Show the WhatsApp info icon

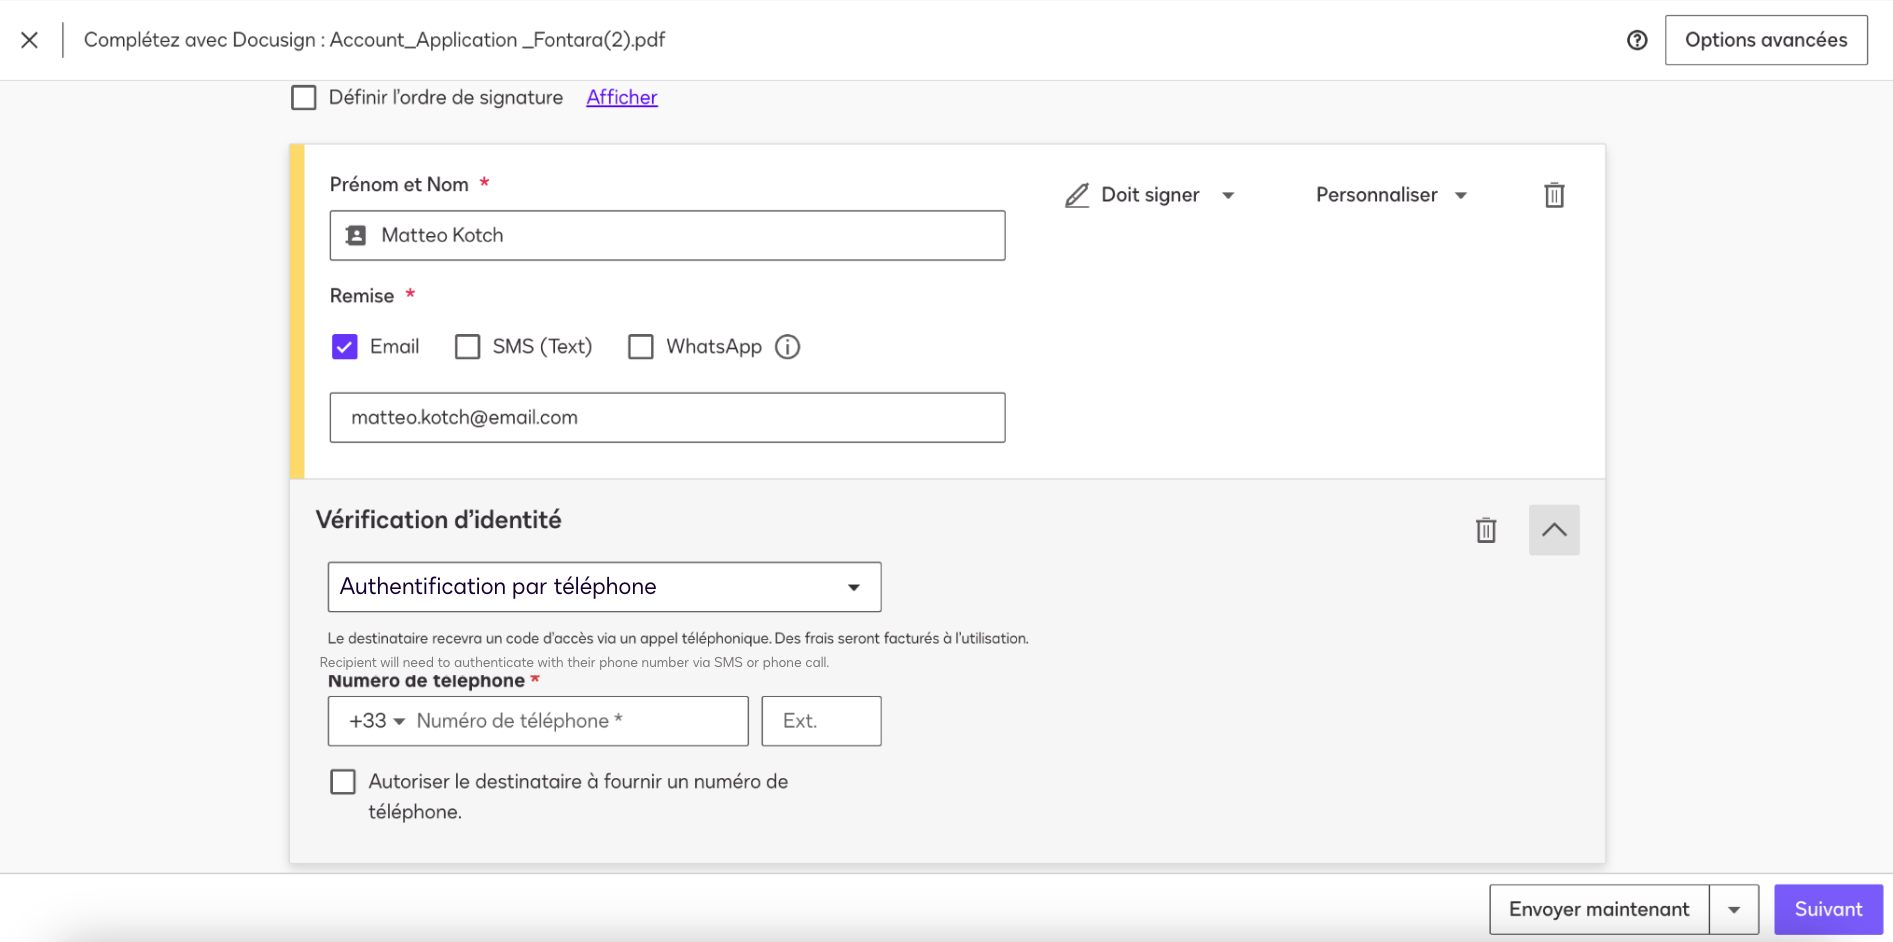[788, 347]
